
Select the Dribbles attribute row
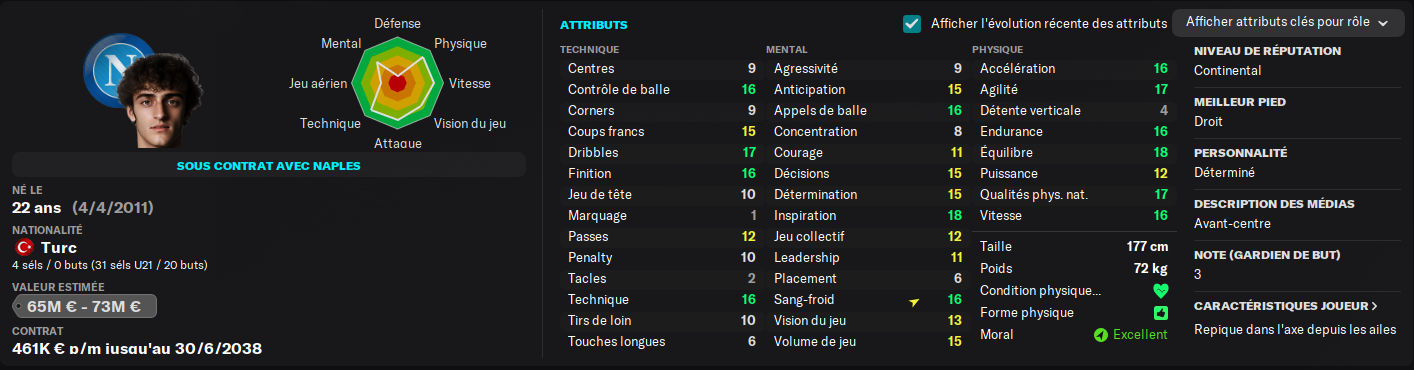click(x=660, y=153)
